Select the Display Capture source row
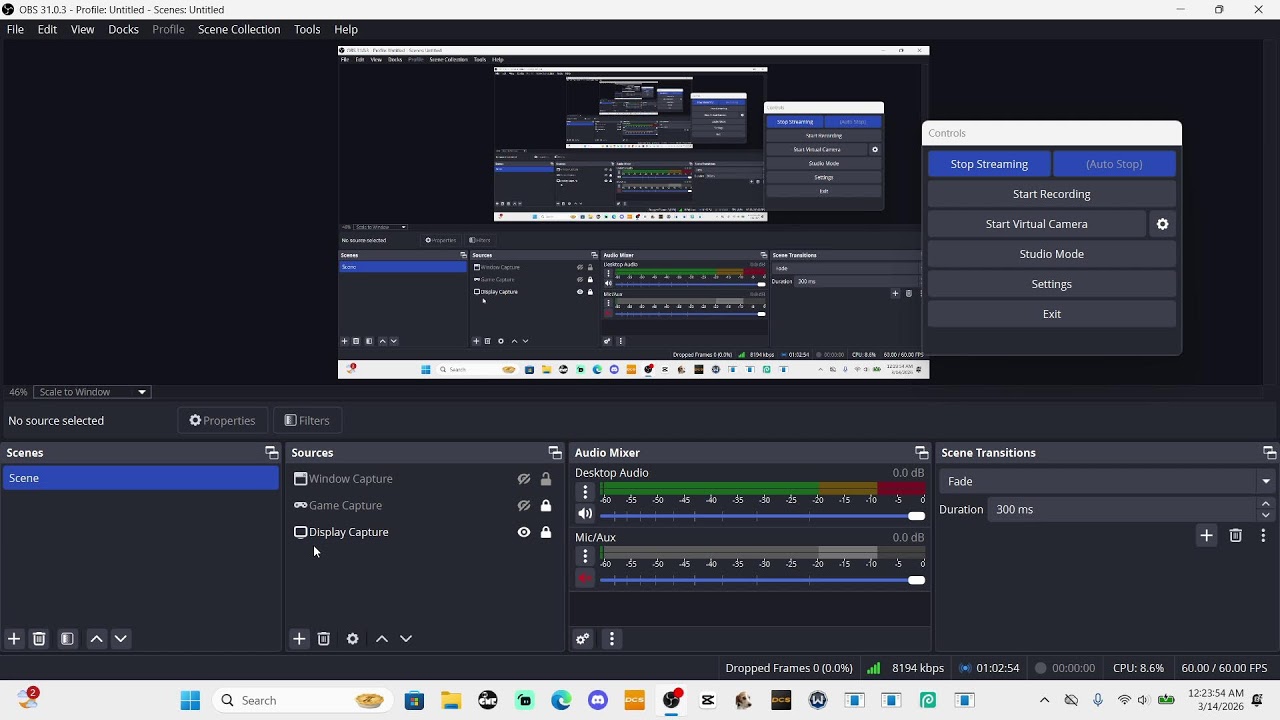Image resolution: width=1280 pixels, height=720 pixels. tap(424, 532)
